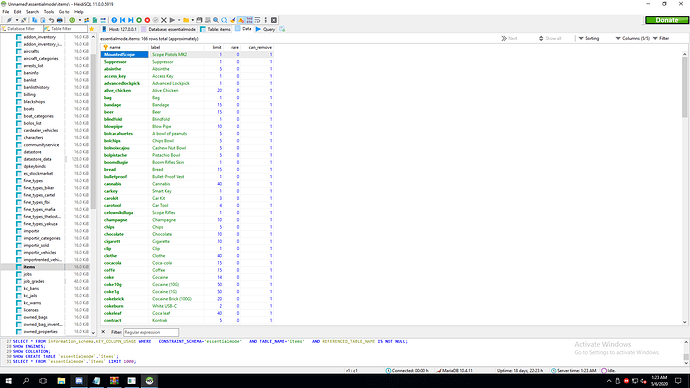The height and width of the screenshot is (388, 690).
Task: Open new query tab icon
Action: (x=282, y=29)
